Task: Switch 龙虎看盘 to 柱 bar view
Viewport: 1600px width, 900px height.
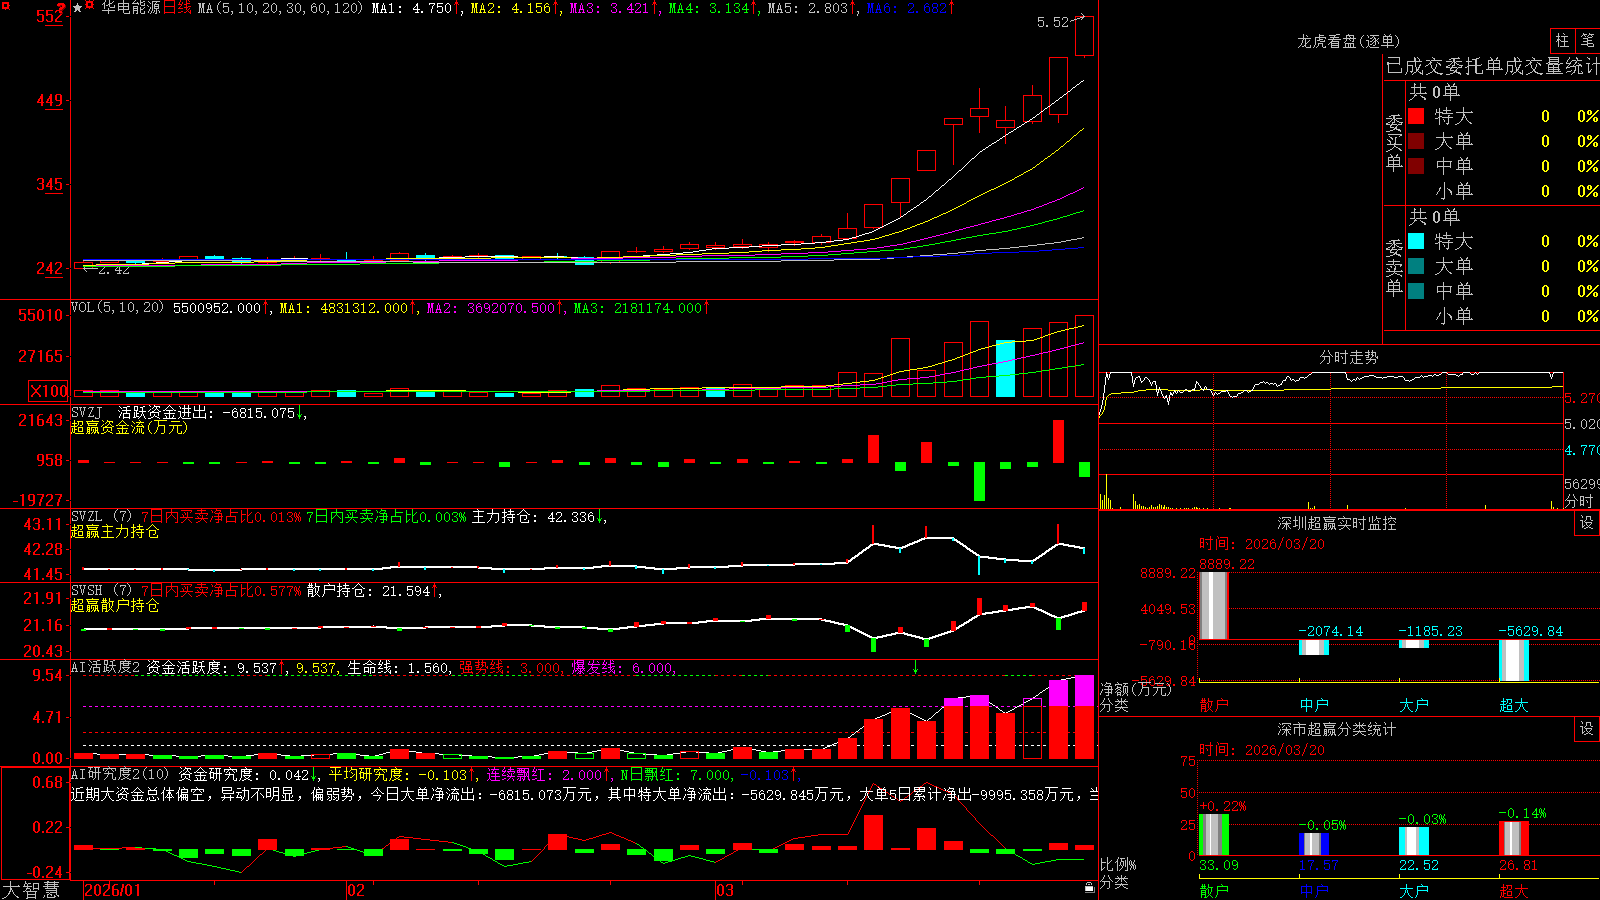Action: point(1562,40)
